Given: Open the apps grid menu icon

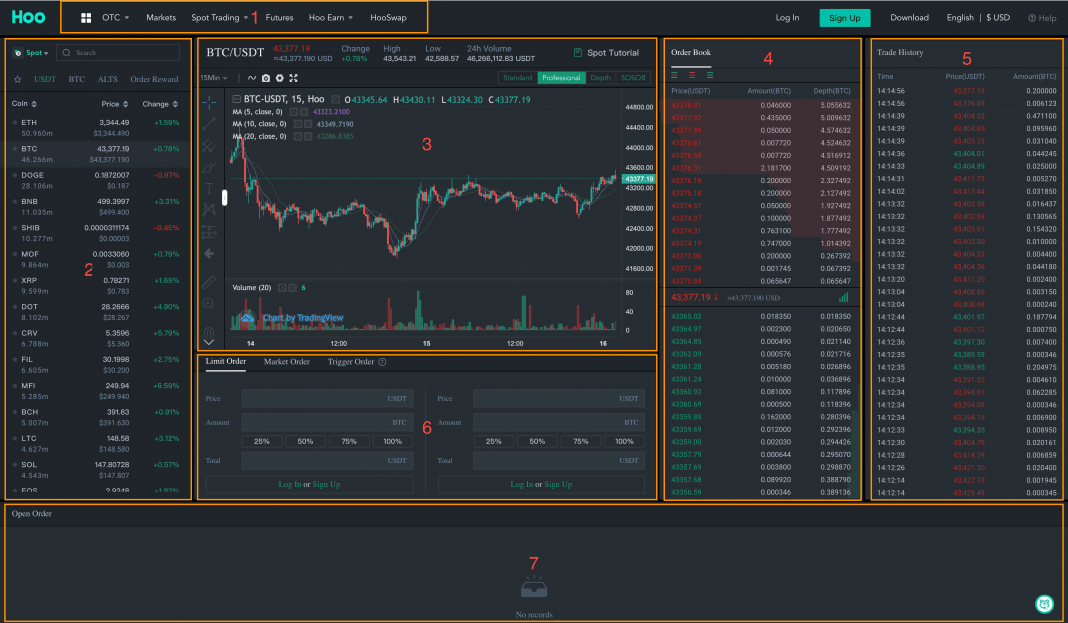Looking at the screenshot, I should [86, 18].
